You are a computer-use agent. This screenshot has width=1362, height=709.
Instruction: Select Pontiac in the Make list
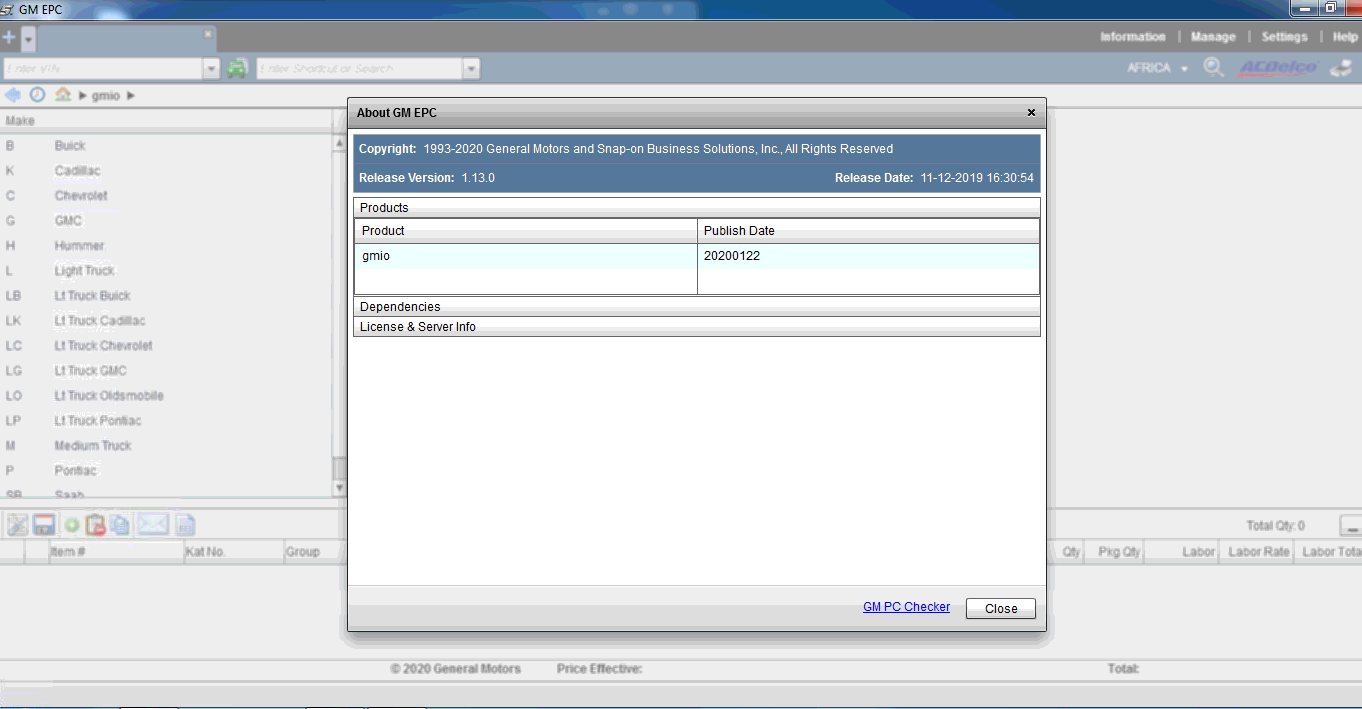76,471
